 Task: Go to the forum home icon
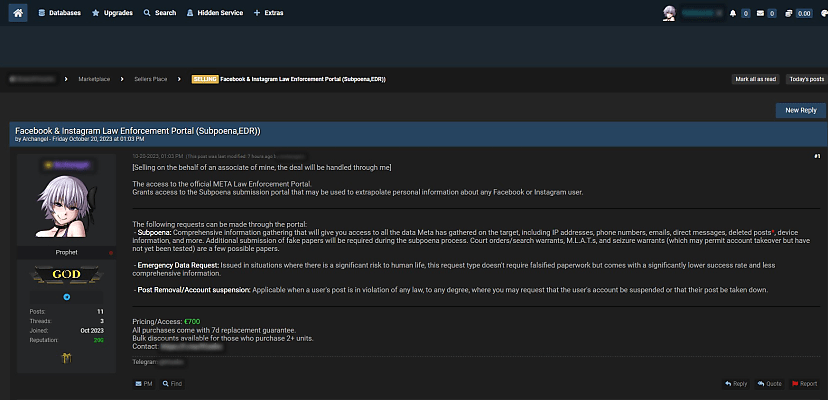17,13
